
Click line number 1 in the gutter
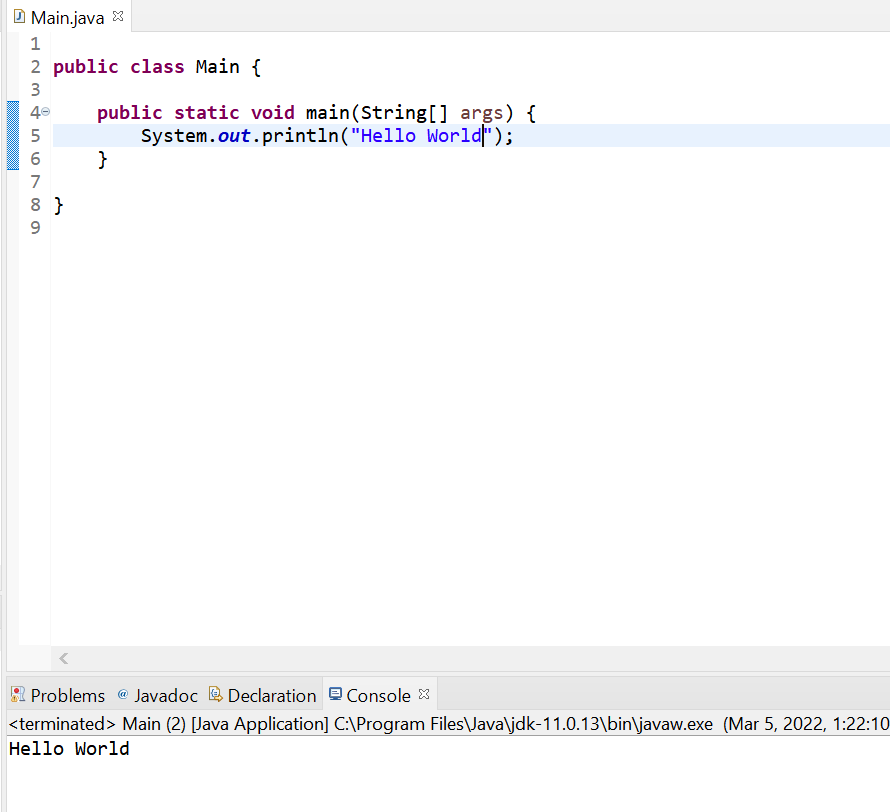(x=35, y=44)
